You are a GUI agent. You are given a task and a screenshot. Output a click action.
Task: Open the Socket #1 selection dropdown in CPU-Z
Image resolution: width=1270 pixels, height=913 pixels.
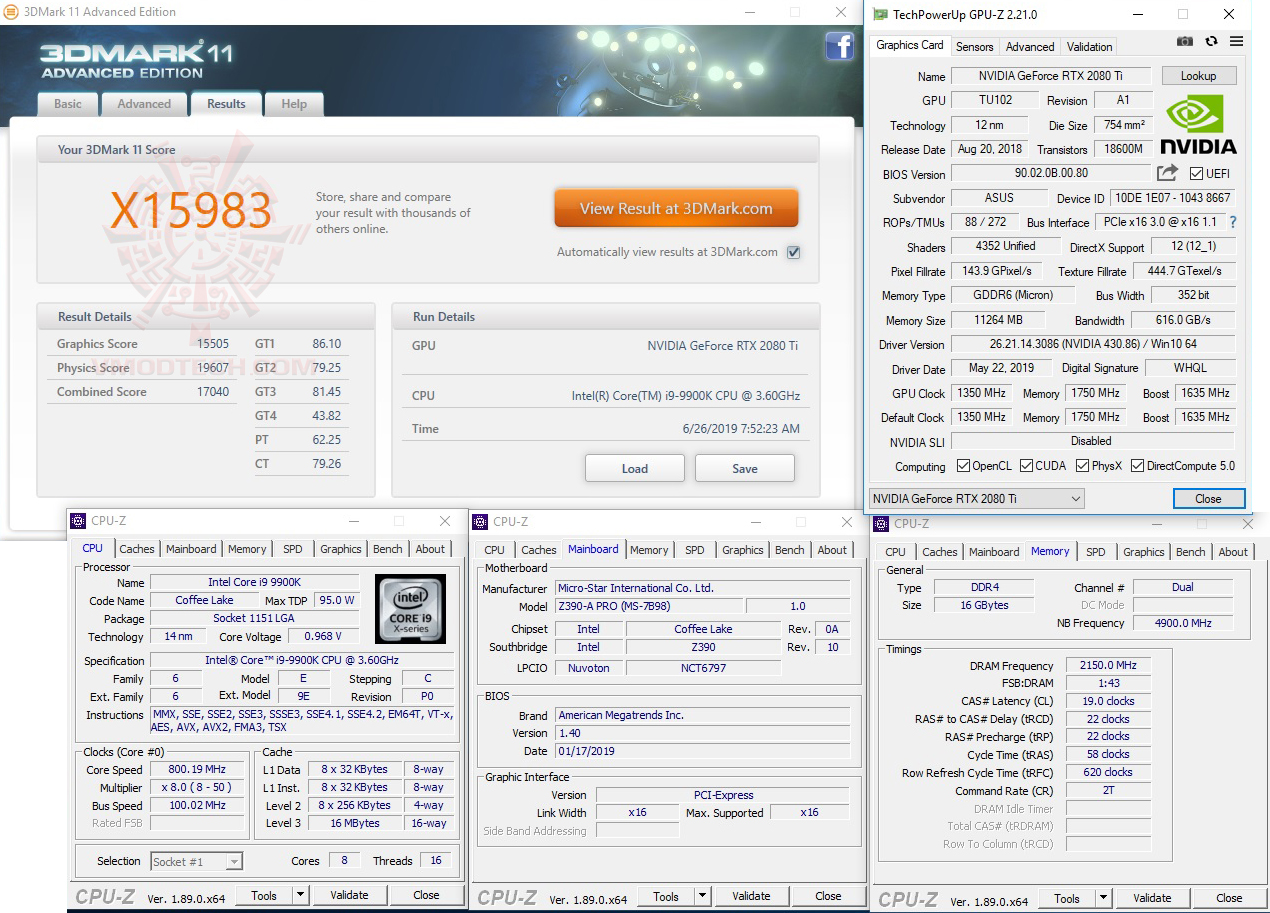(233, 861)
